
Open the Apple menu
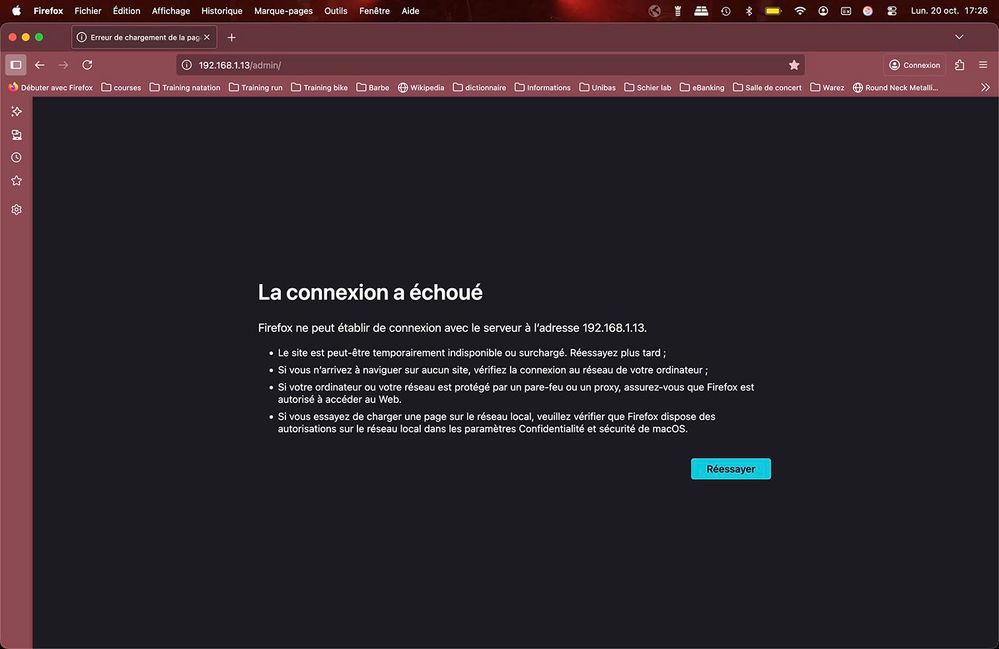click(x=16, y=11)
